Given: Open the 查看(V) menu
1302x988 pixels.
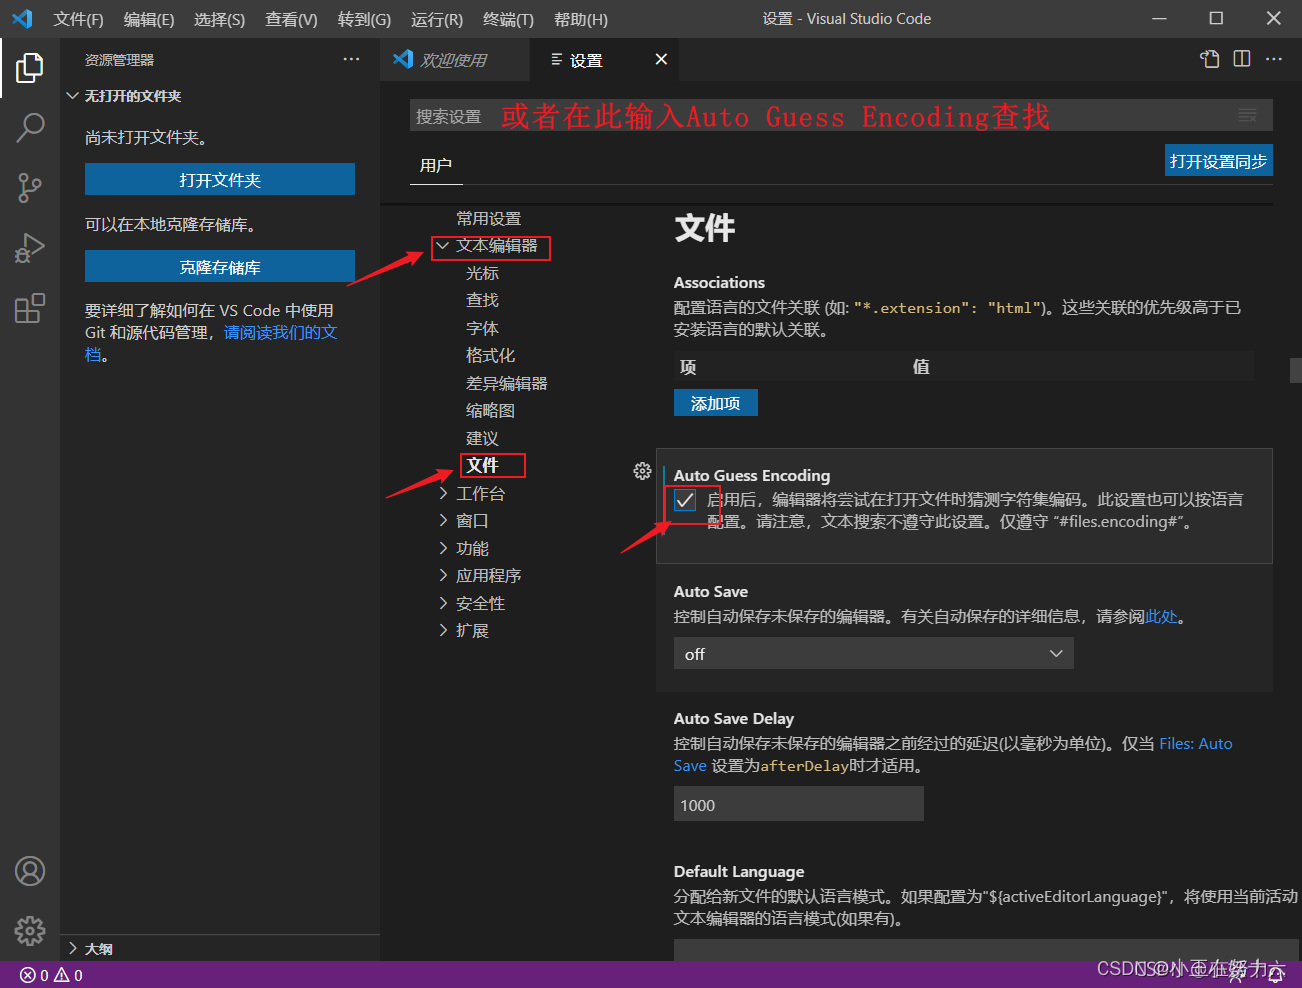Looking at the screenshot, I should (x=291, y=20).
